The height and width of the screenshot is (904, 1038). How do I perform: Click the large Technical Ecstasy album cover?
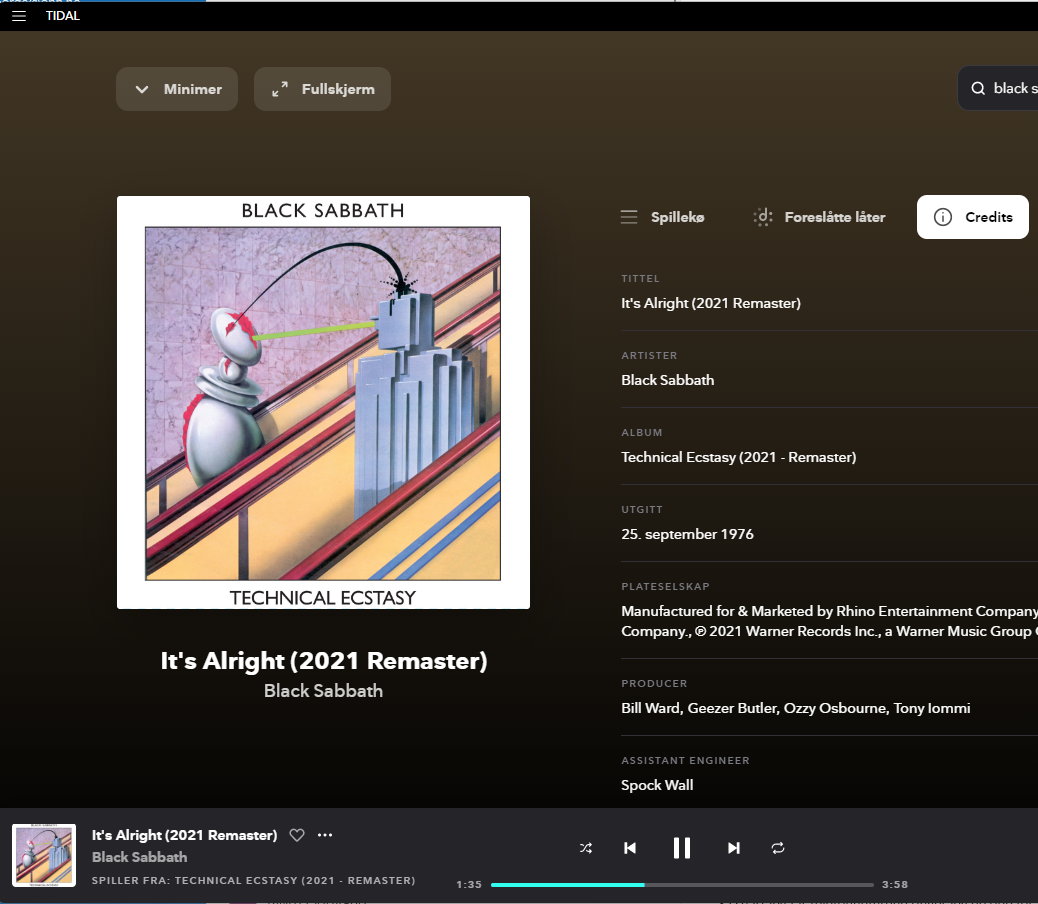coord(323,402)
